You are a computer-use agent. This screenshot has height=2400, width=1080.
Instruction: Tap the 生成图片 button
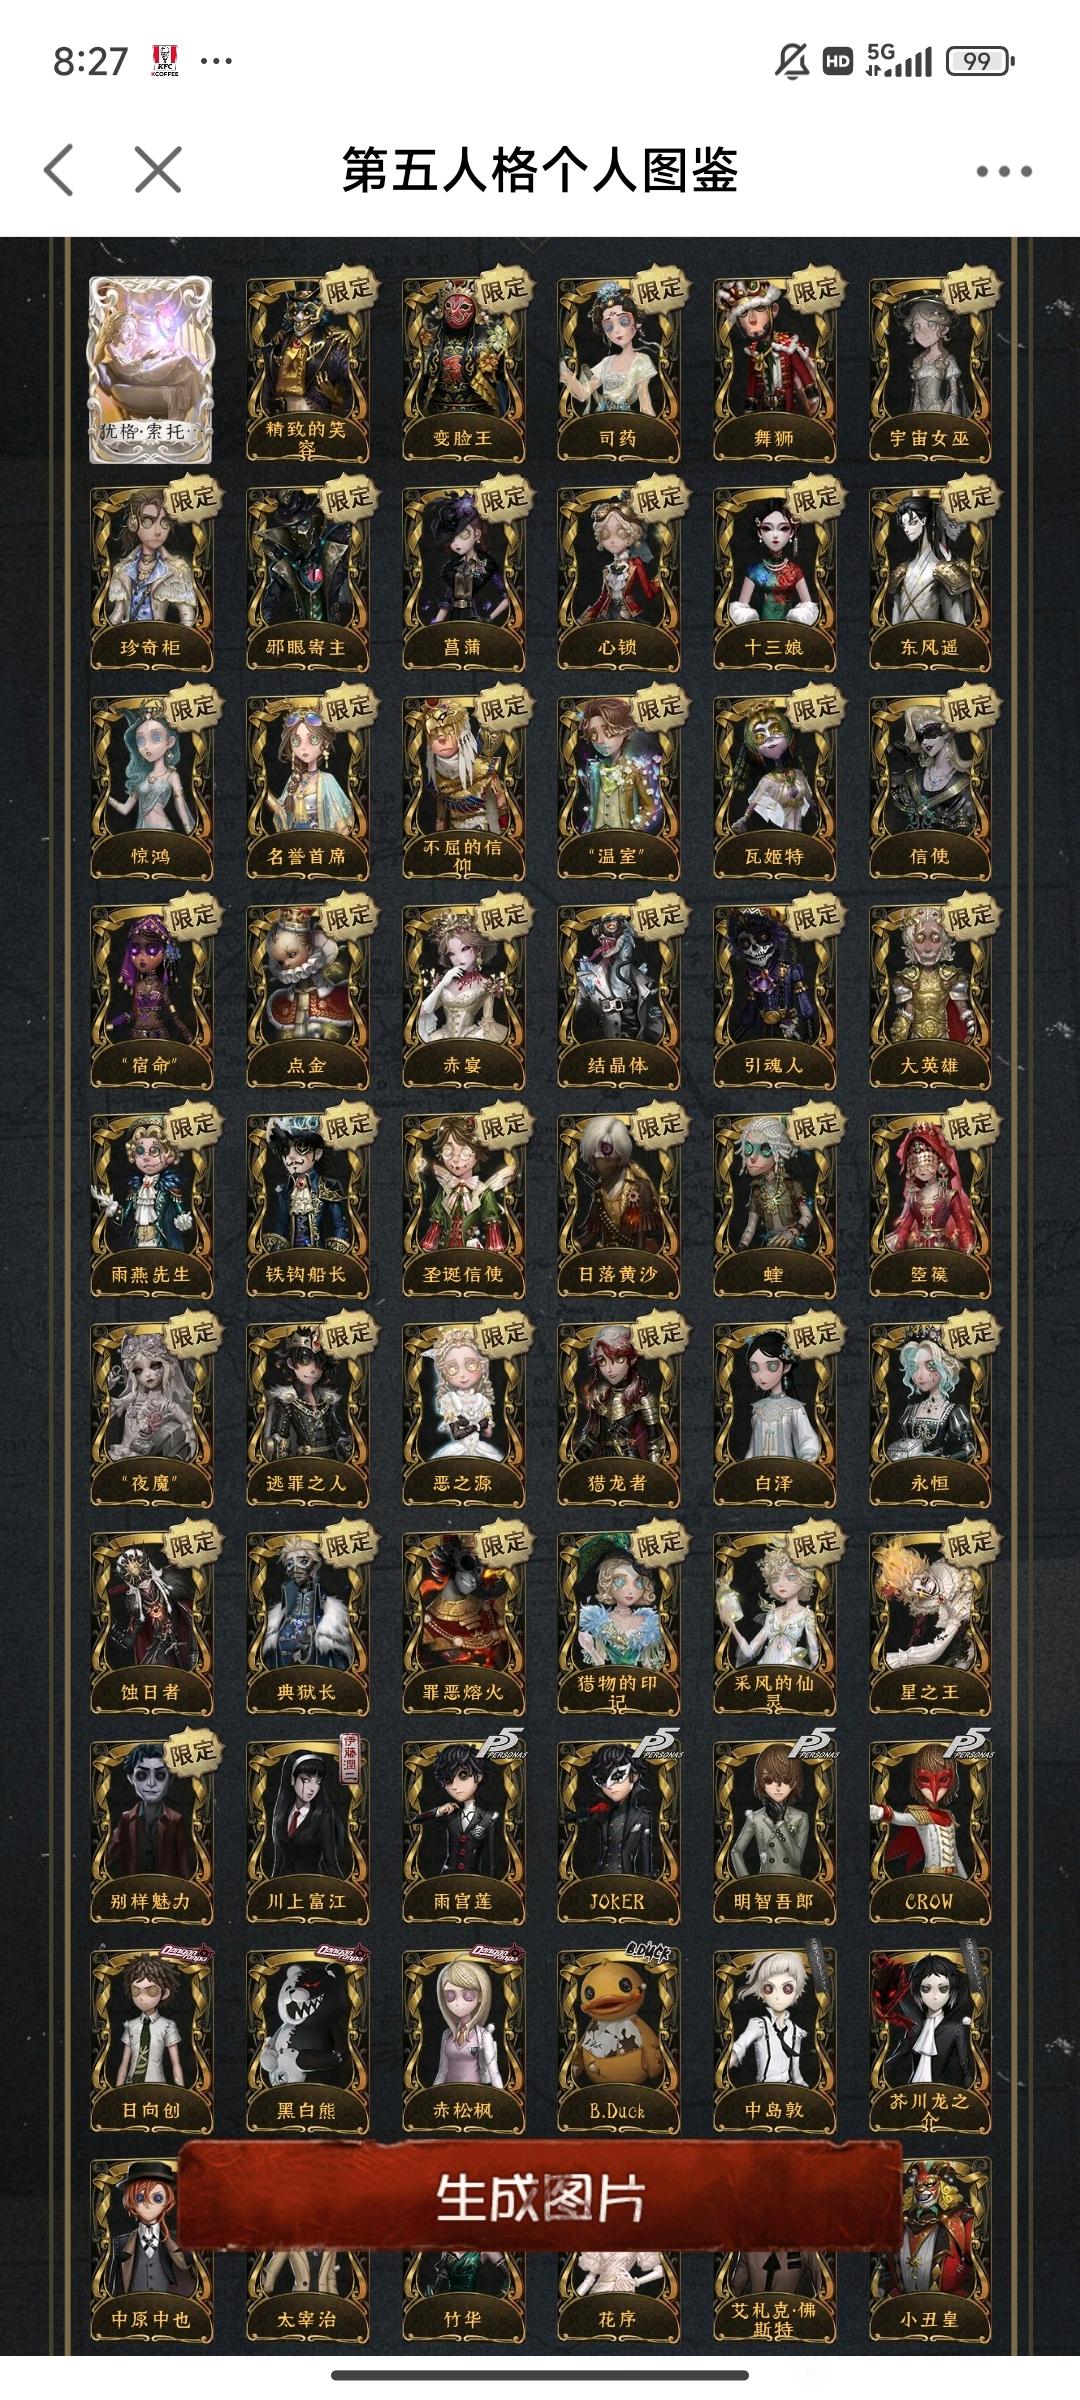coord(540,2197)
